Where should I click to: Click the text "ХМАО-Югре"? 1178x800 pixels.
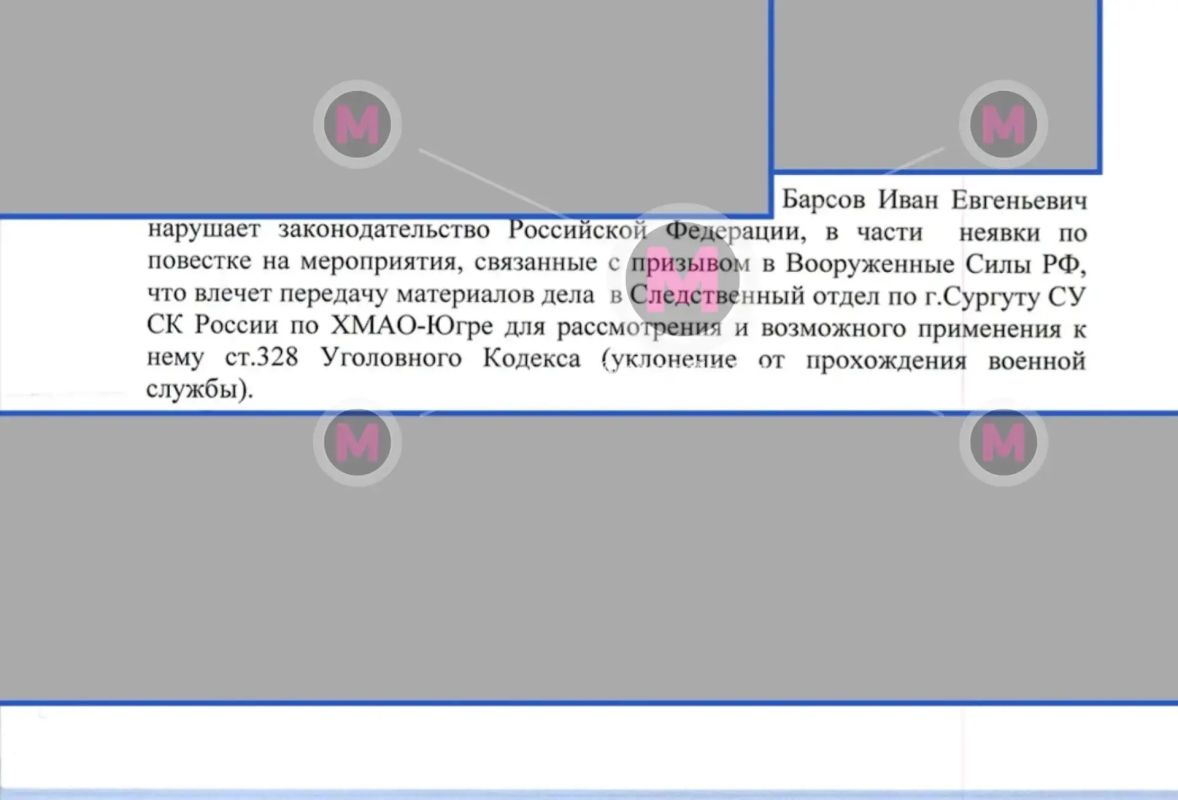(x=412, y=327)
